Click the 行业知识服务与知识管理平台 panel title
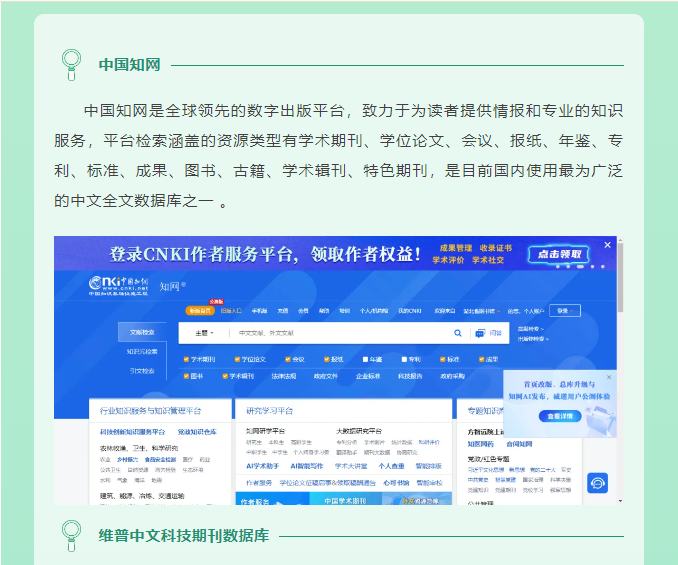 point(150,411)
